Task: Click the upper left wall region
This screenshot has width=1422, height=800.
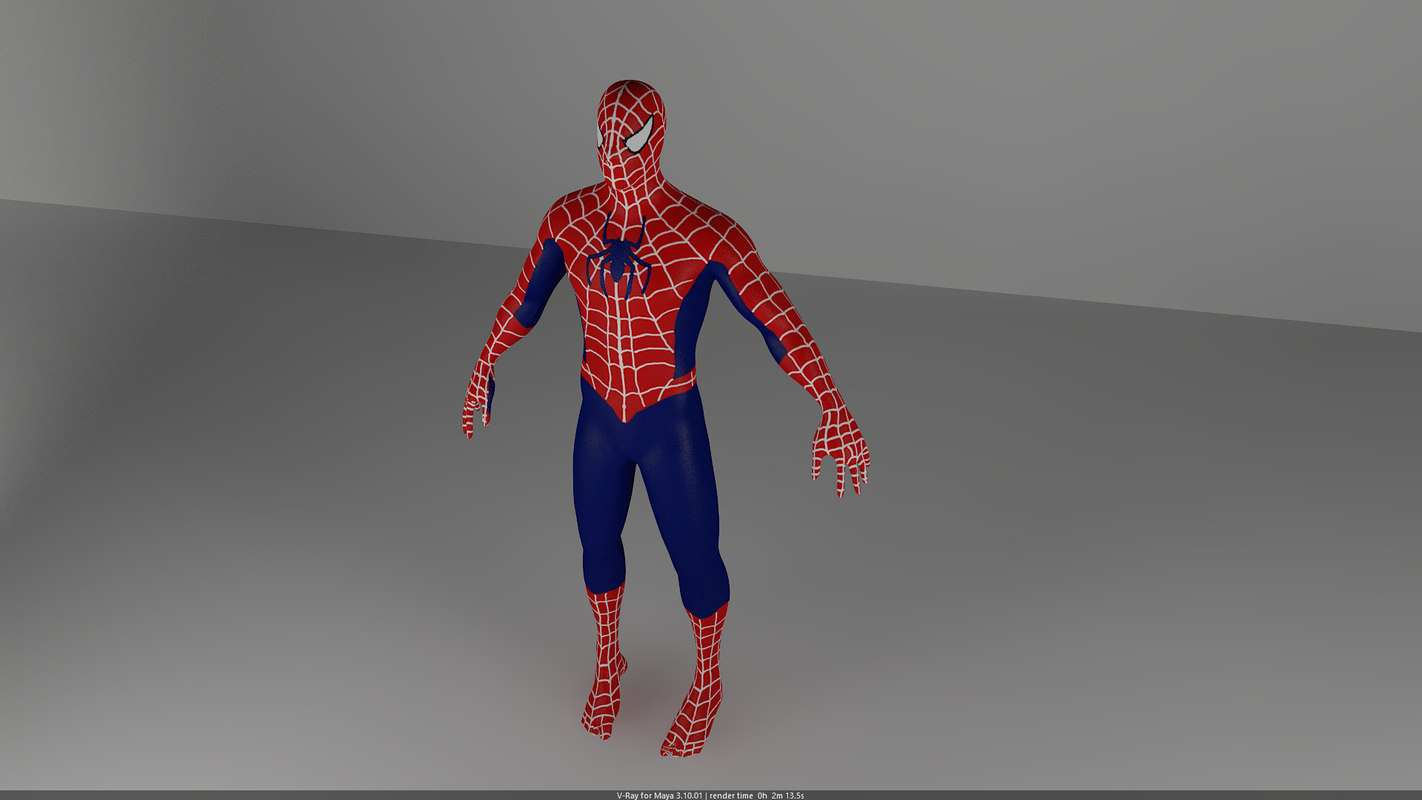Action: 200,100
